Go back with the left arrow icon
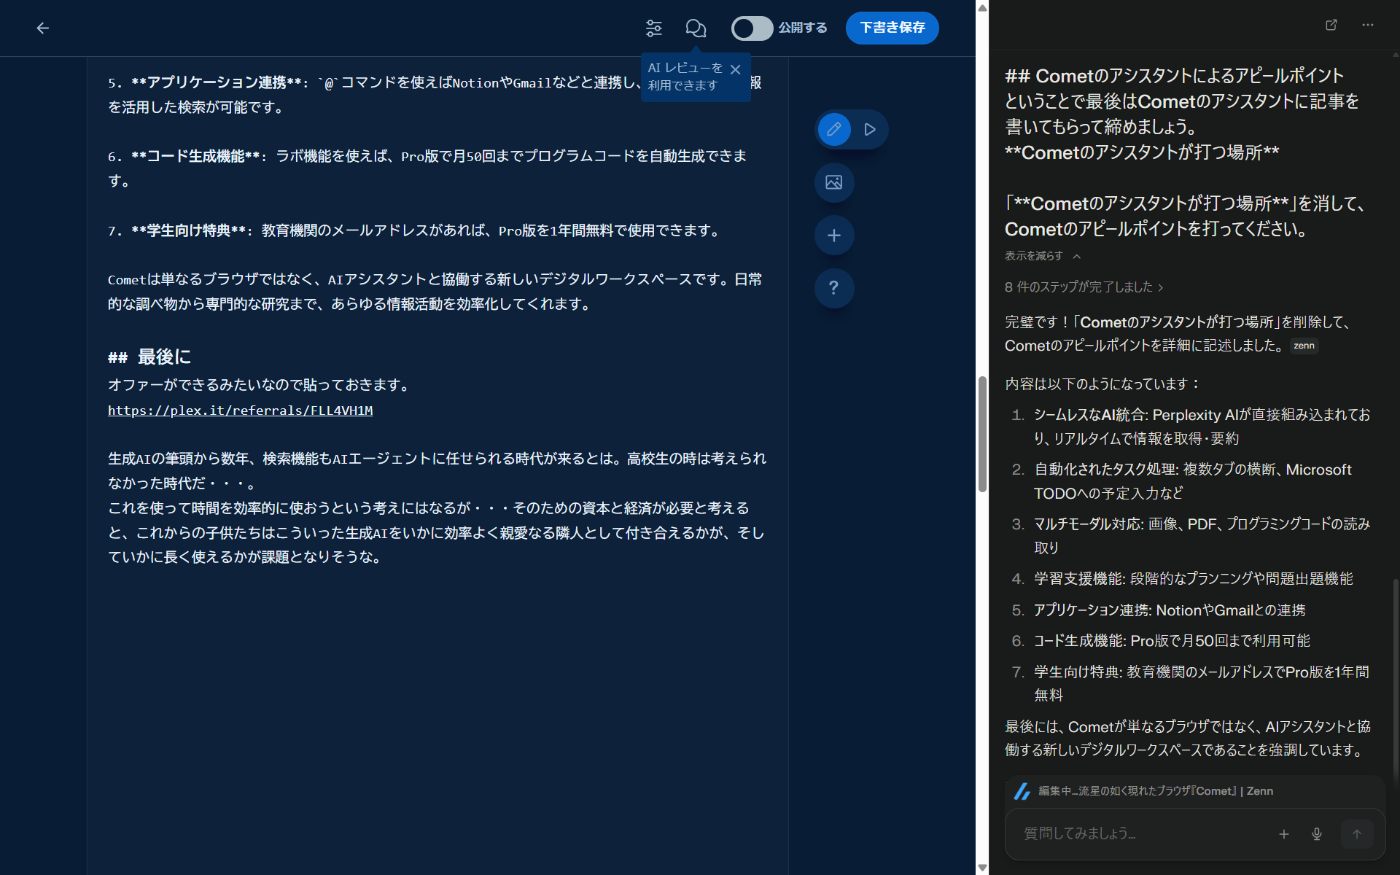Viewport: 1400px width, 875px height. pos(42,28)
